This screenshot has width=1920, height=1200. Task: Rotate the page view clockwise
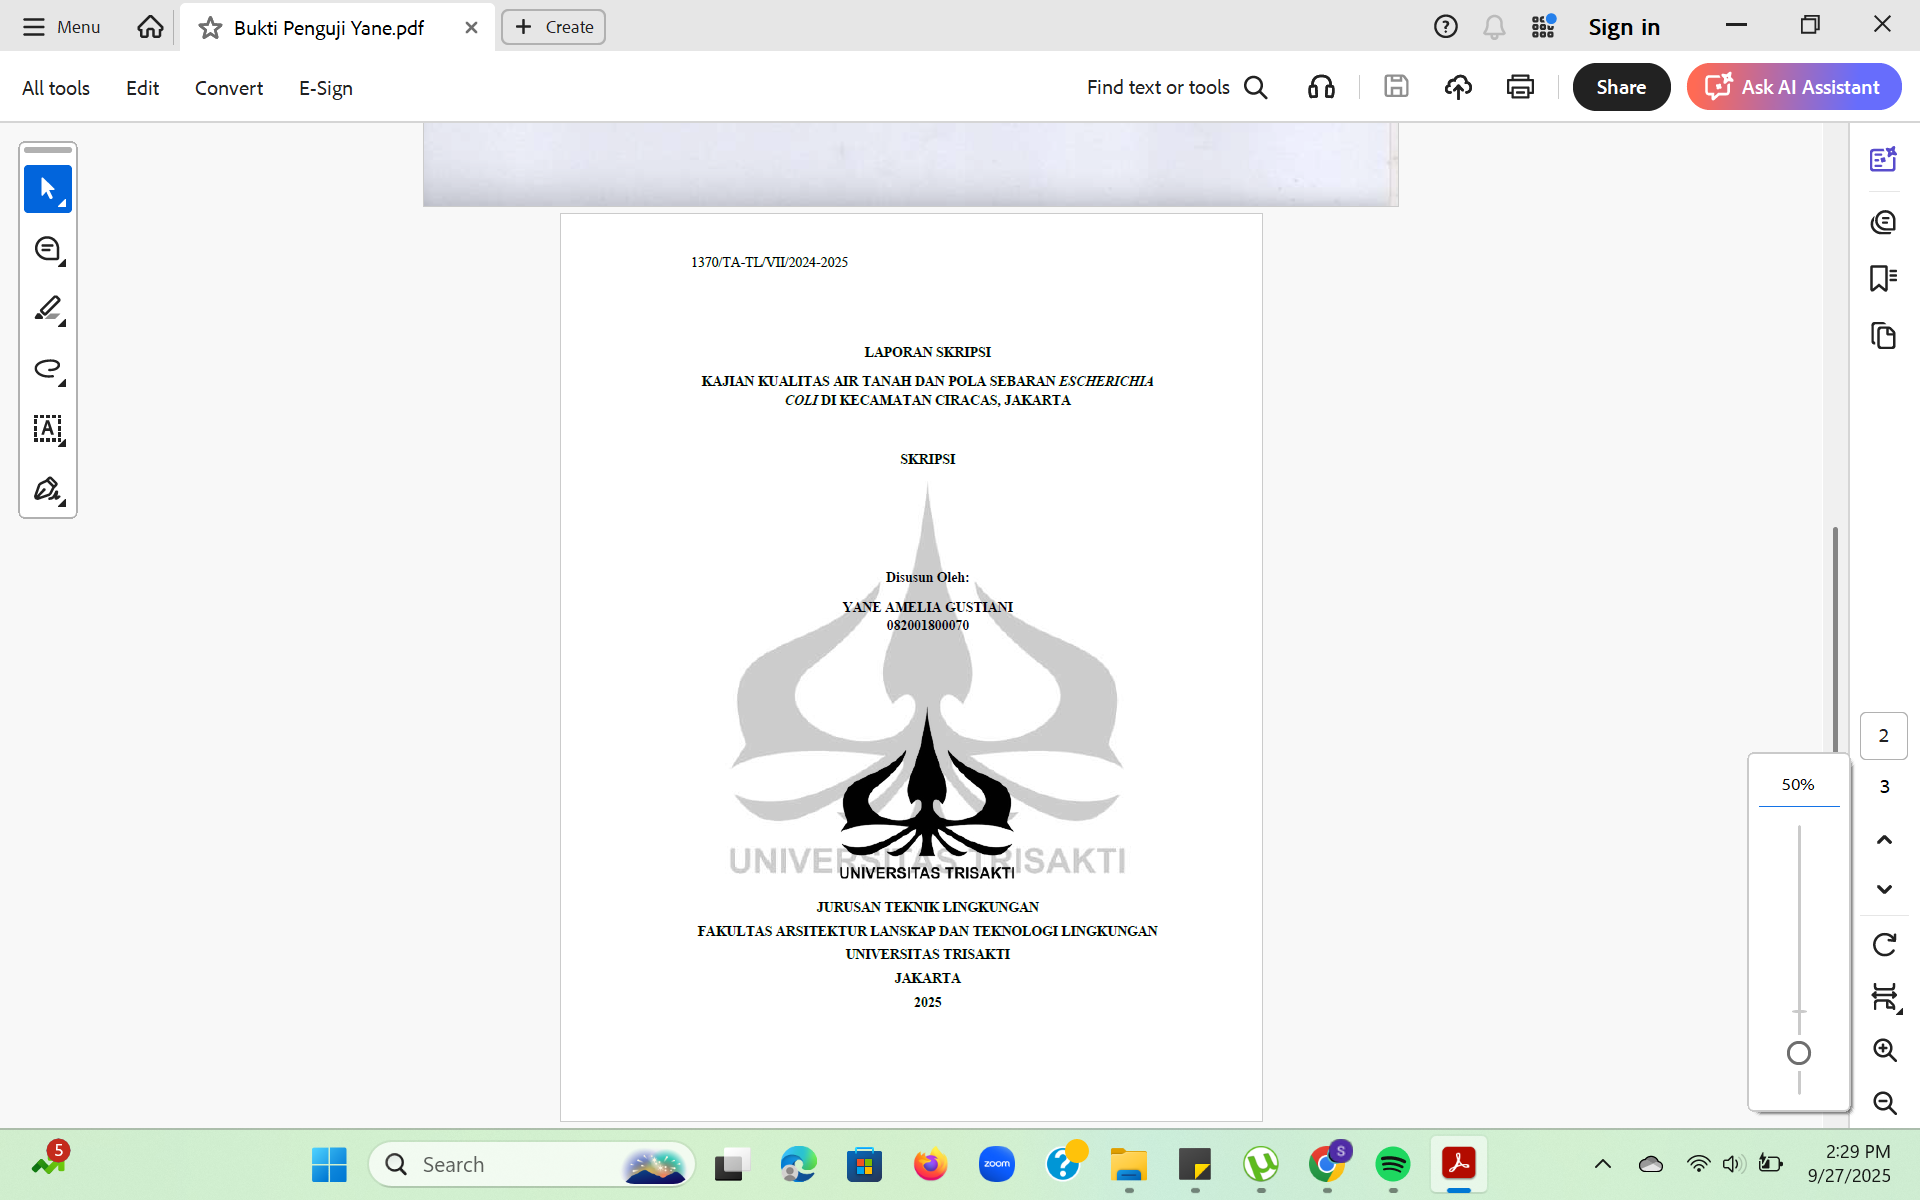coord(1884,945)
